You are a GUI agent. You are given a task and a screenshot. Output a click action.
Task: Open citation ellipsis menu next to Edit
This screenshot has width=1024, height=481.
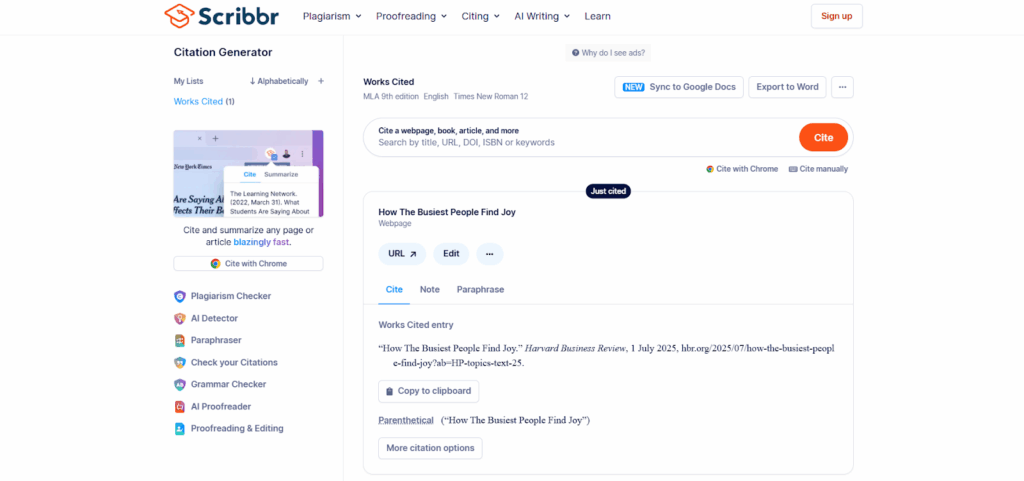[490, 254]
